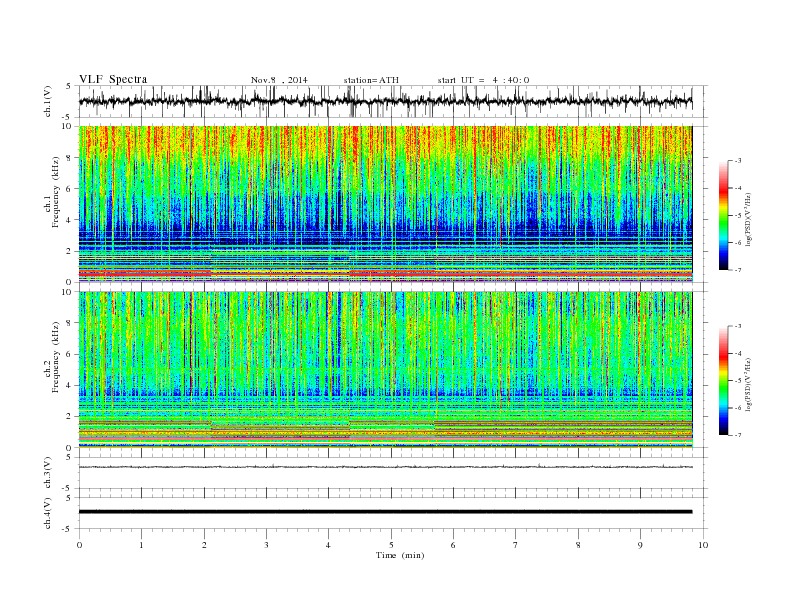
Task: Click the "VLF Spectra" plot title
Action: tap(113, 79)
